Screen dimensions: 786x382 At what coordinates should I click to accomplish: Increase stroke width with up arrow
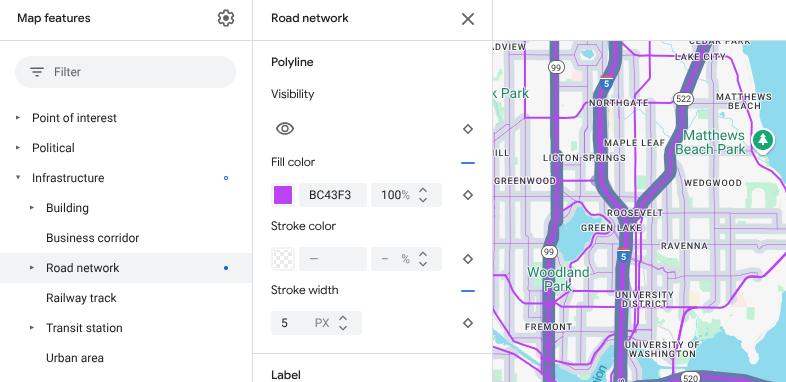tap(343, 318)
